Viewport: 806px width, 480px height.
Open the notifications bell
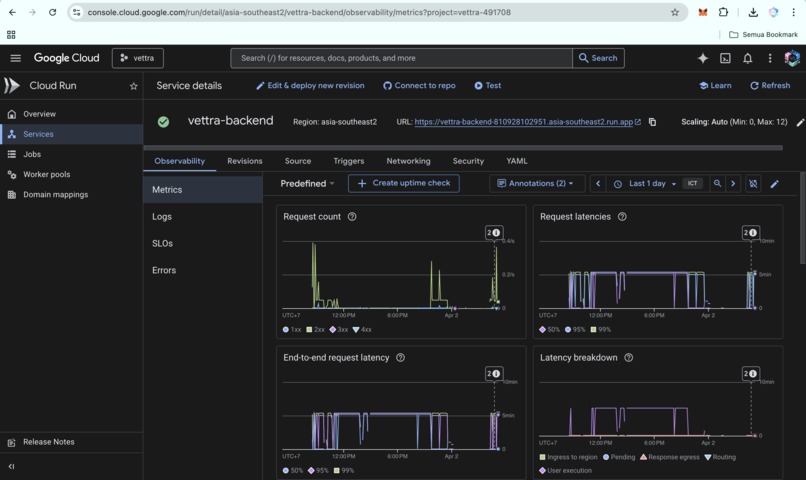point(748,58)
